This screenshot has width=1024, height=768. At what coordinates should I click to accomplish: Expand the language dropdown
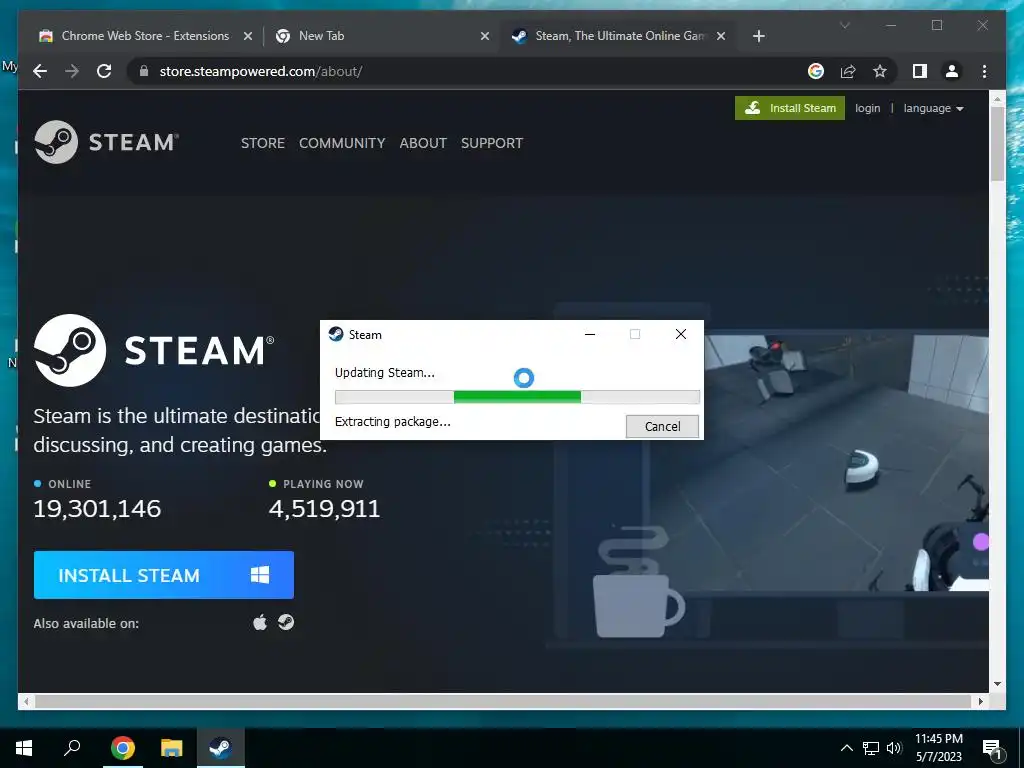pos(933,108)
